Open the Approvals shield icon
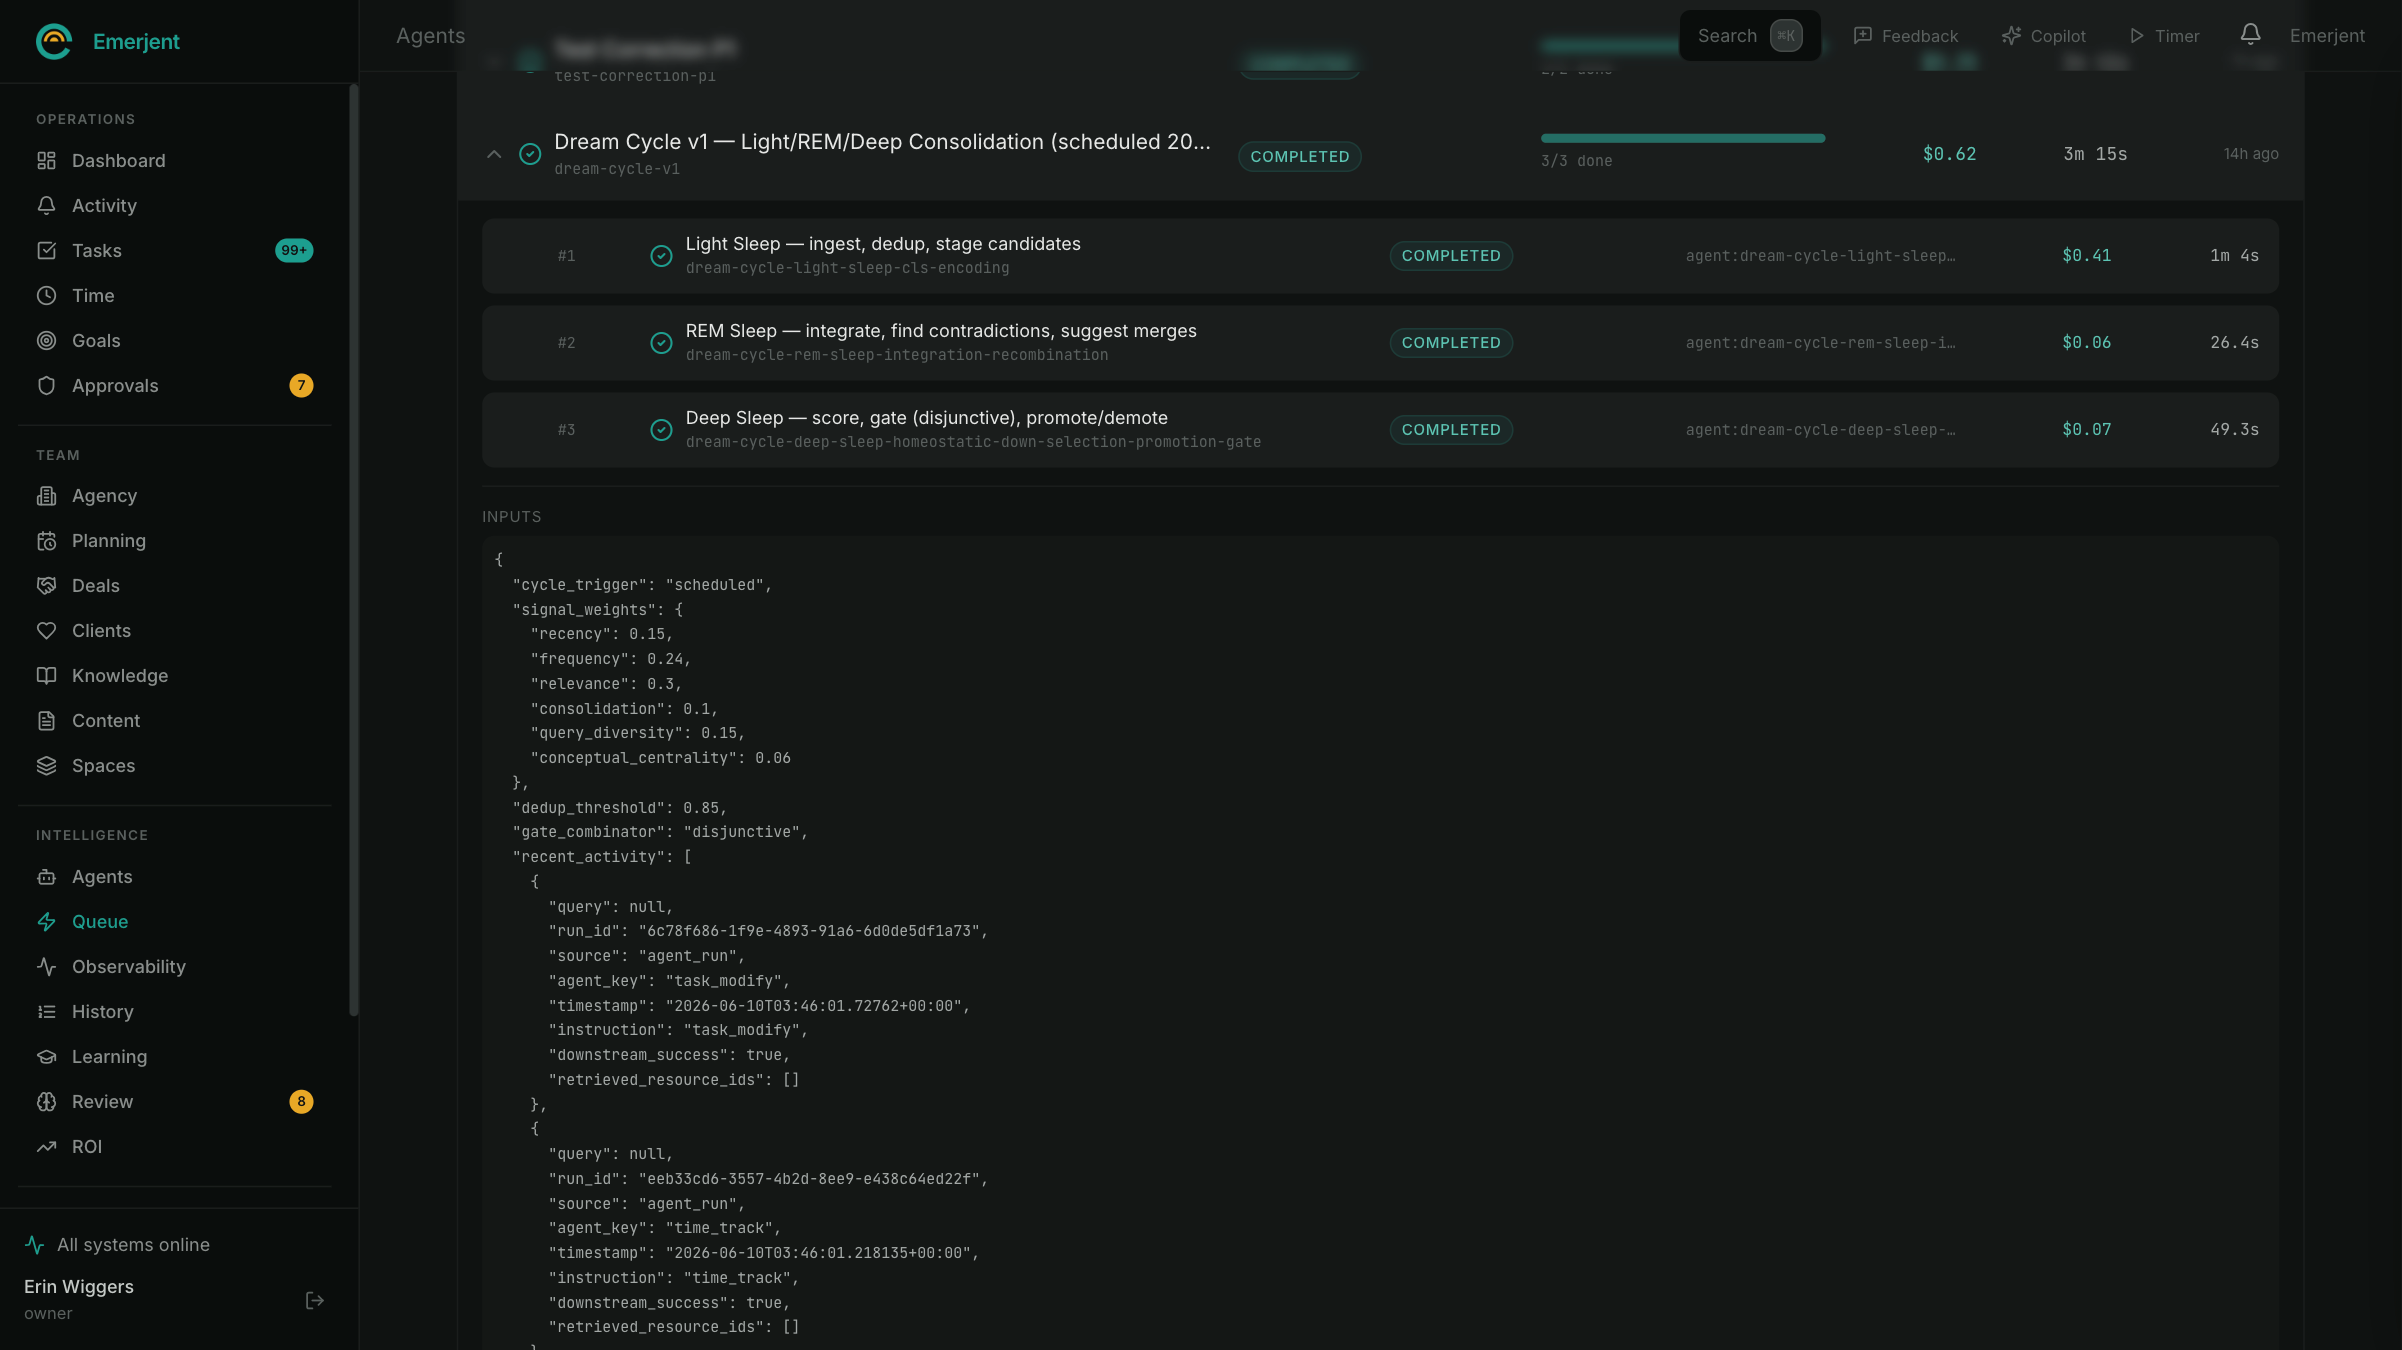 pyautogui.click(x=46, y=385)
